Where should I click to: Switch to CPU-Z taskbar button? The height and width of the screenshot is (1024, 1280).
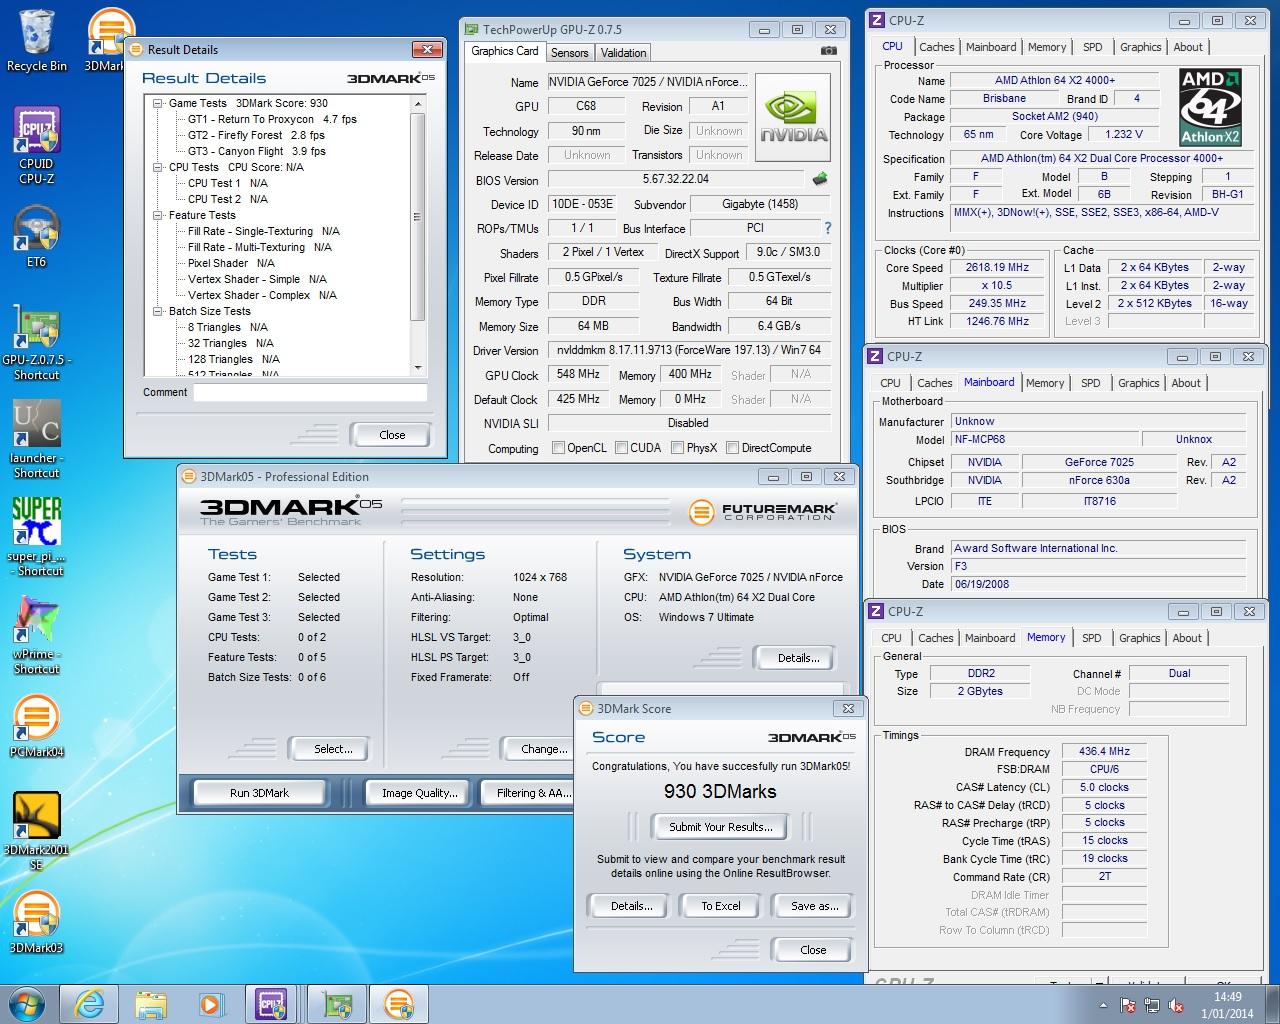click(271, 1003)
